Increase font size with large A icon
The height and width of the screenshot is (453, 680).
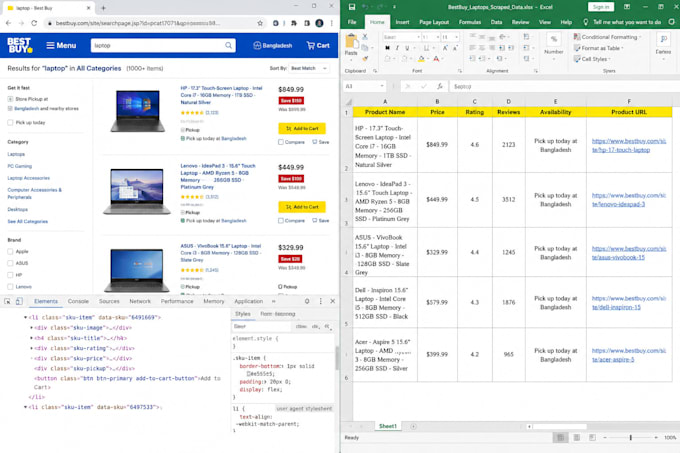click(445, 48)
